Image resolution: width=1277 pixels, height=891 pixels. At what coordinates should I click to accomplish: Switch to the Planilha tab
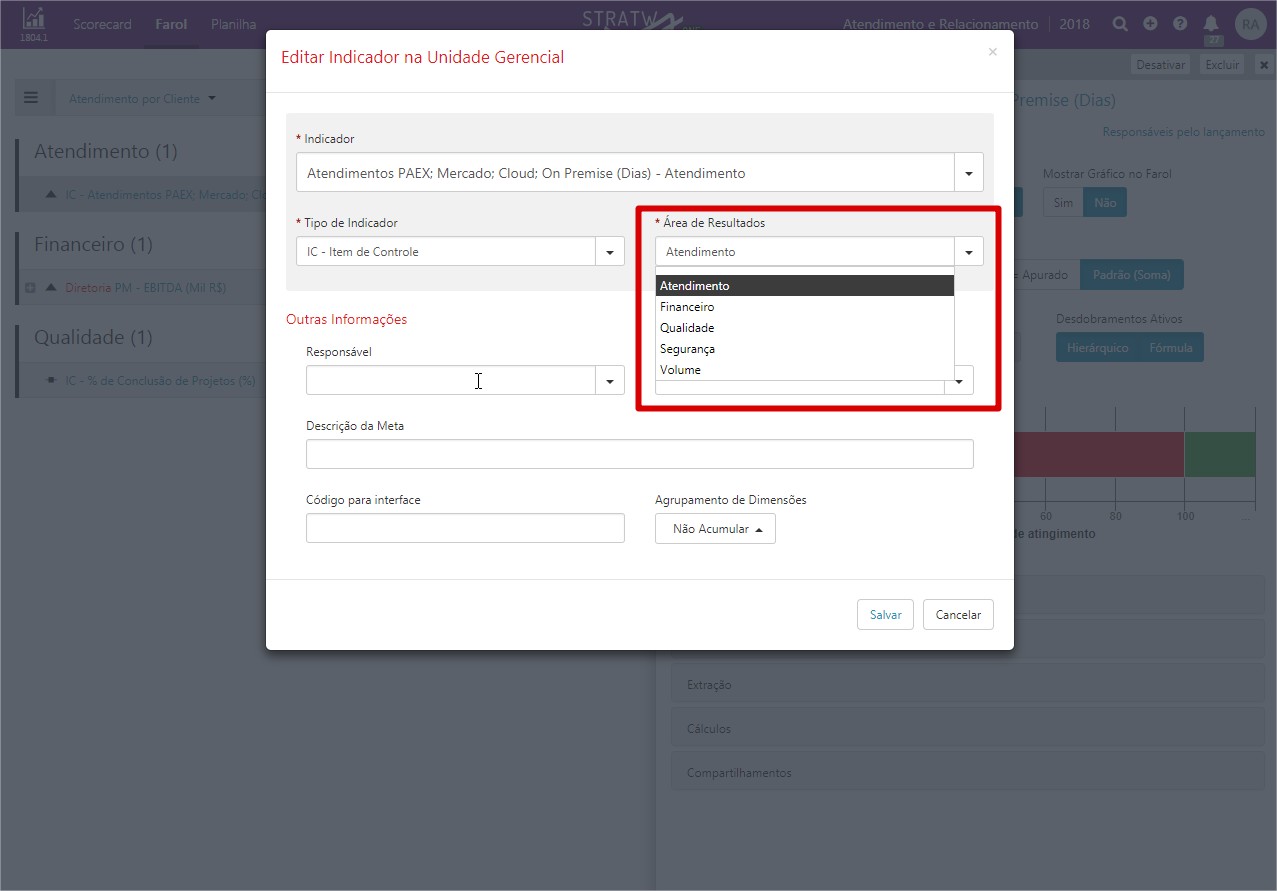click(x=233, y=24)
